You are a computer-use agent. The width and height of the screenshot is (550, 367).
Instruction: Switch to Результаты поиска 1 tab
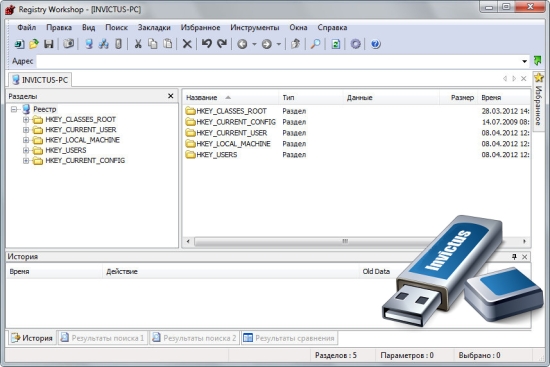click(x=102, y=338)
